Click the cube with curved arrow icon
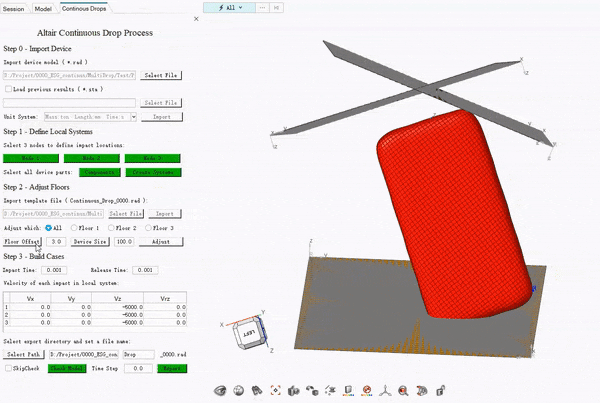The image size is (600, 403). (312, 391)
